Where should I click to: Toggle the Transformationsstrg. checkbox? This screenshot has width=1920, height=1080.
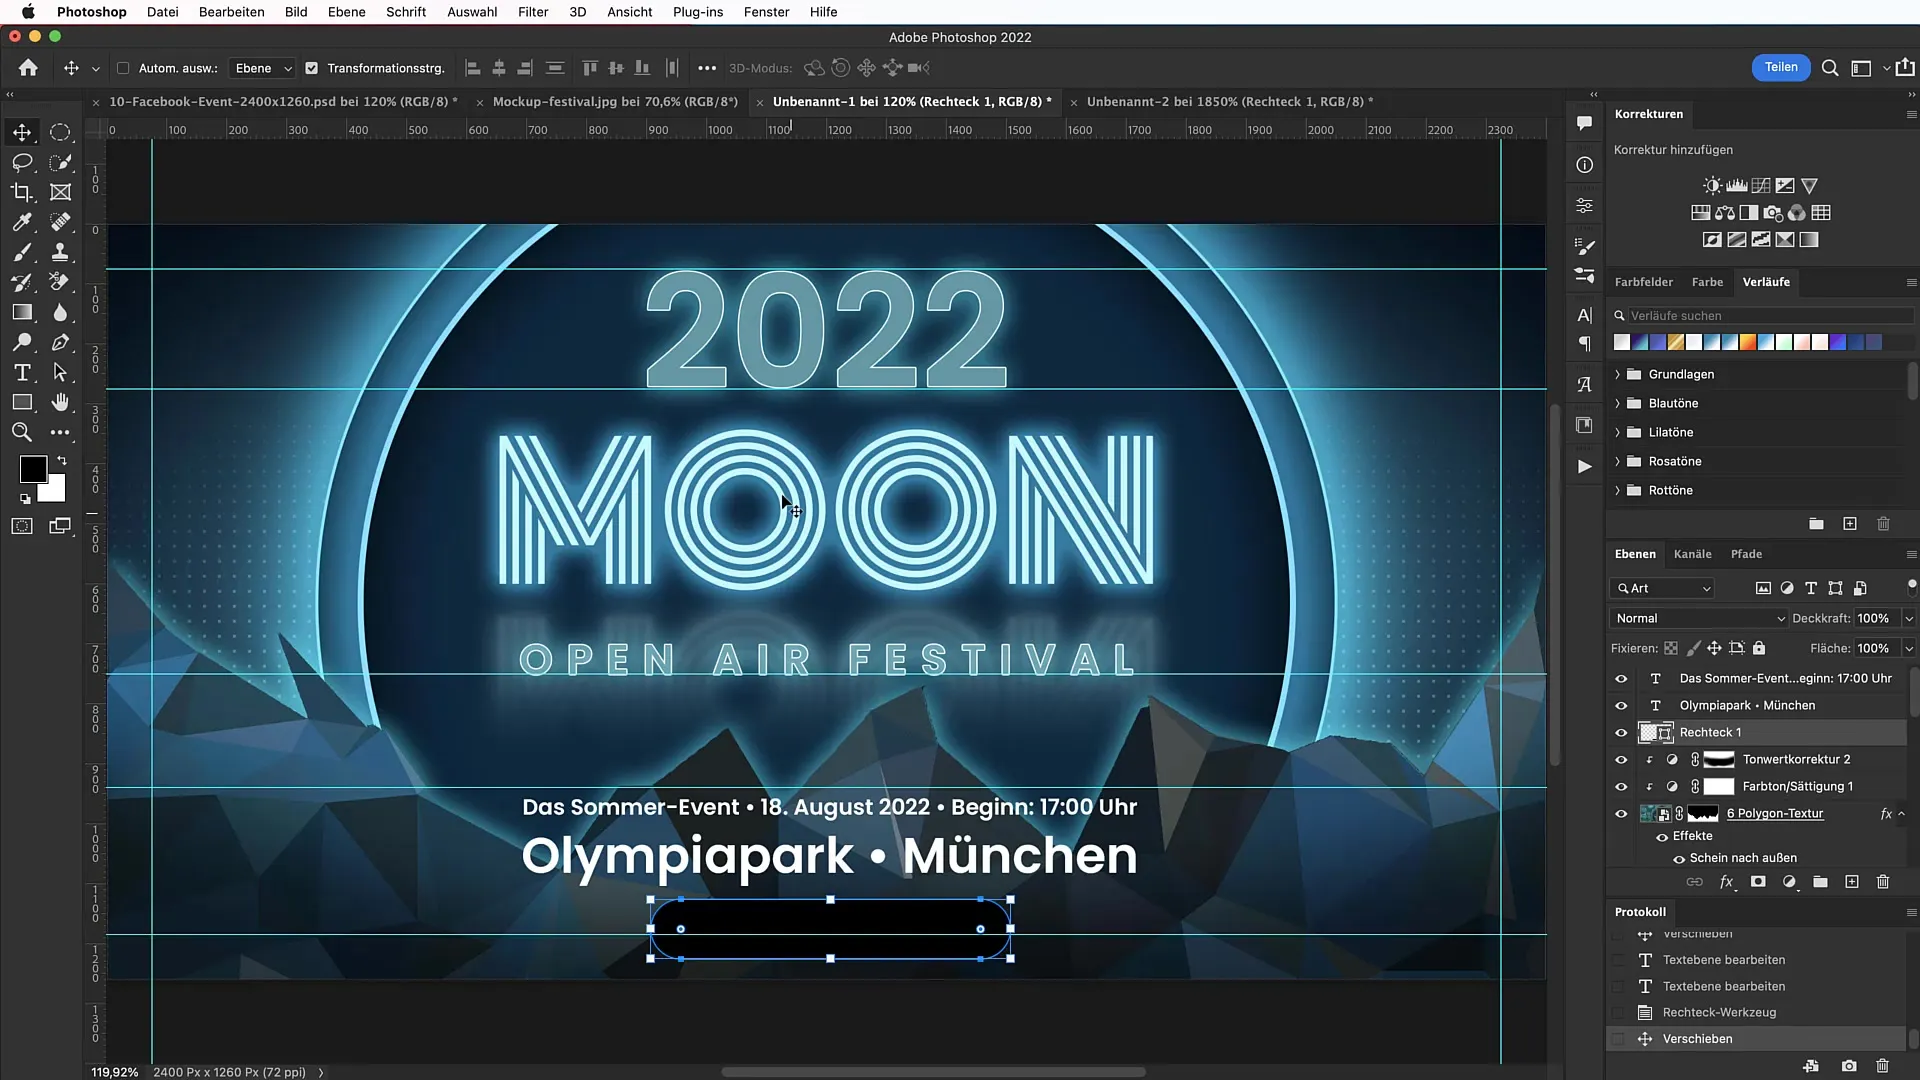(x=311, y=68)
